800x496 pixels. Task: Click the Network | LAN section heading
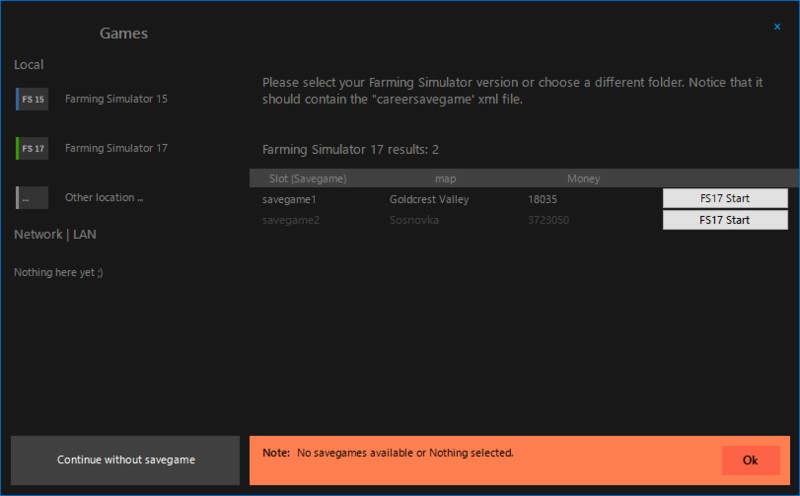click(x=55, y=234)
